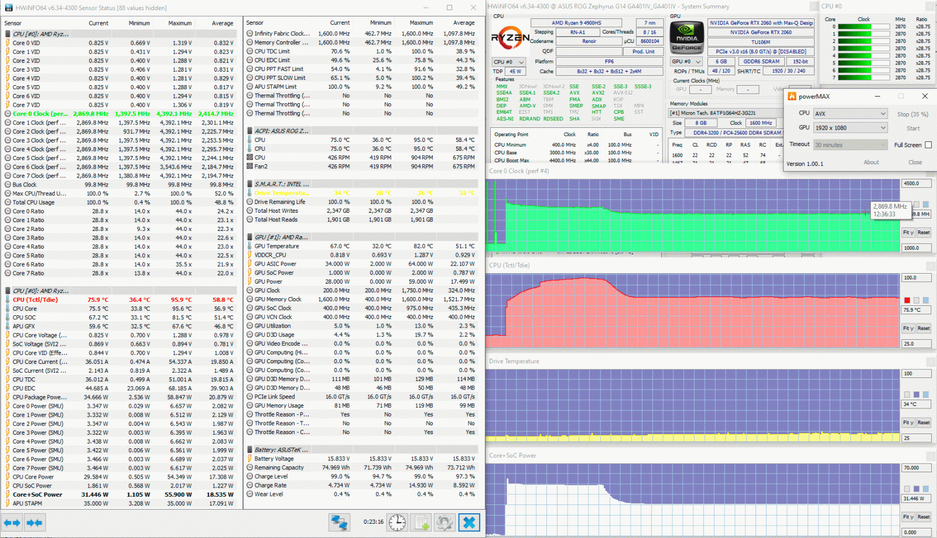Click the Minimum column header in left pane

[x=139, y=23]
